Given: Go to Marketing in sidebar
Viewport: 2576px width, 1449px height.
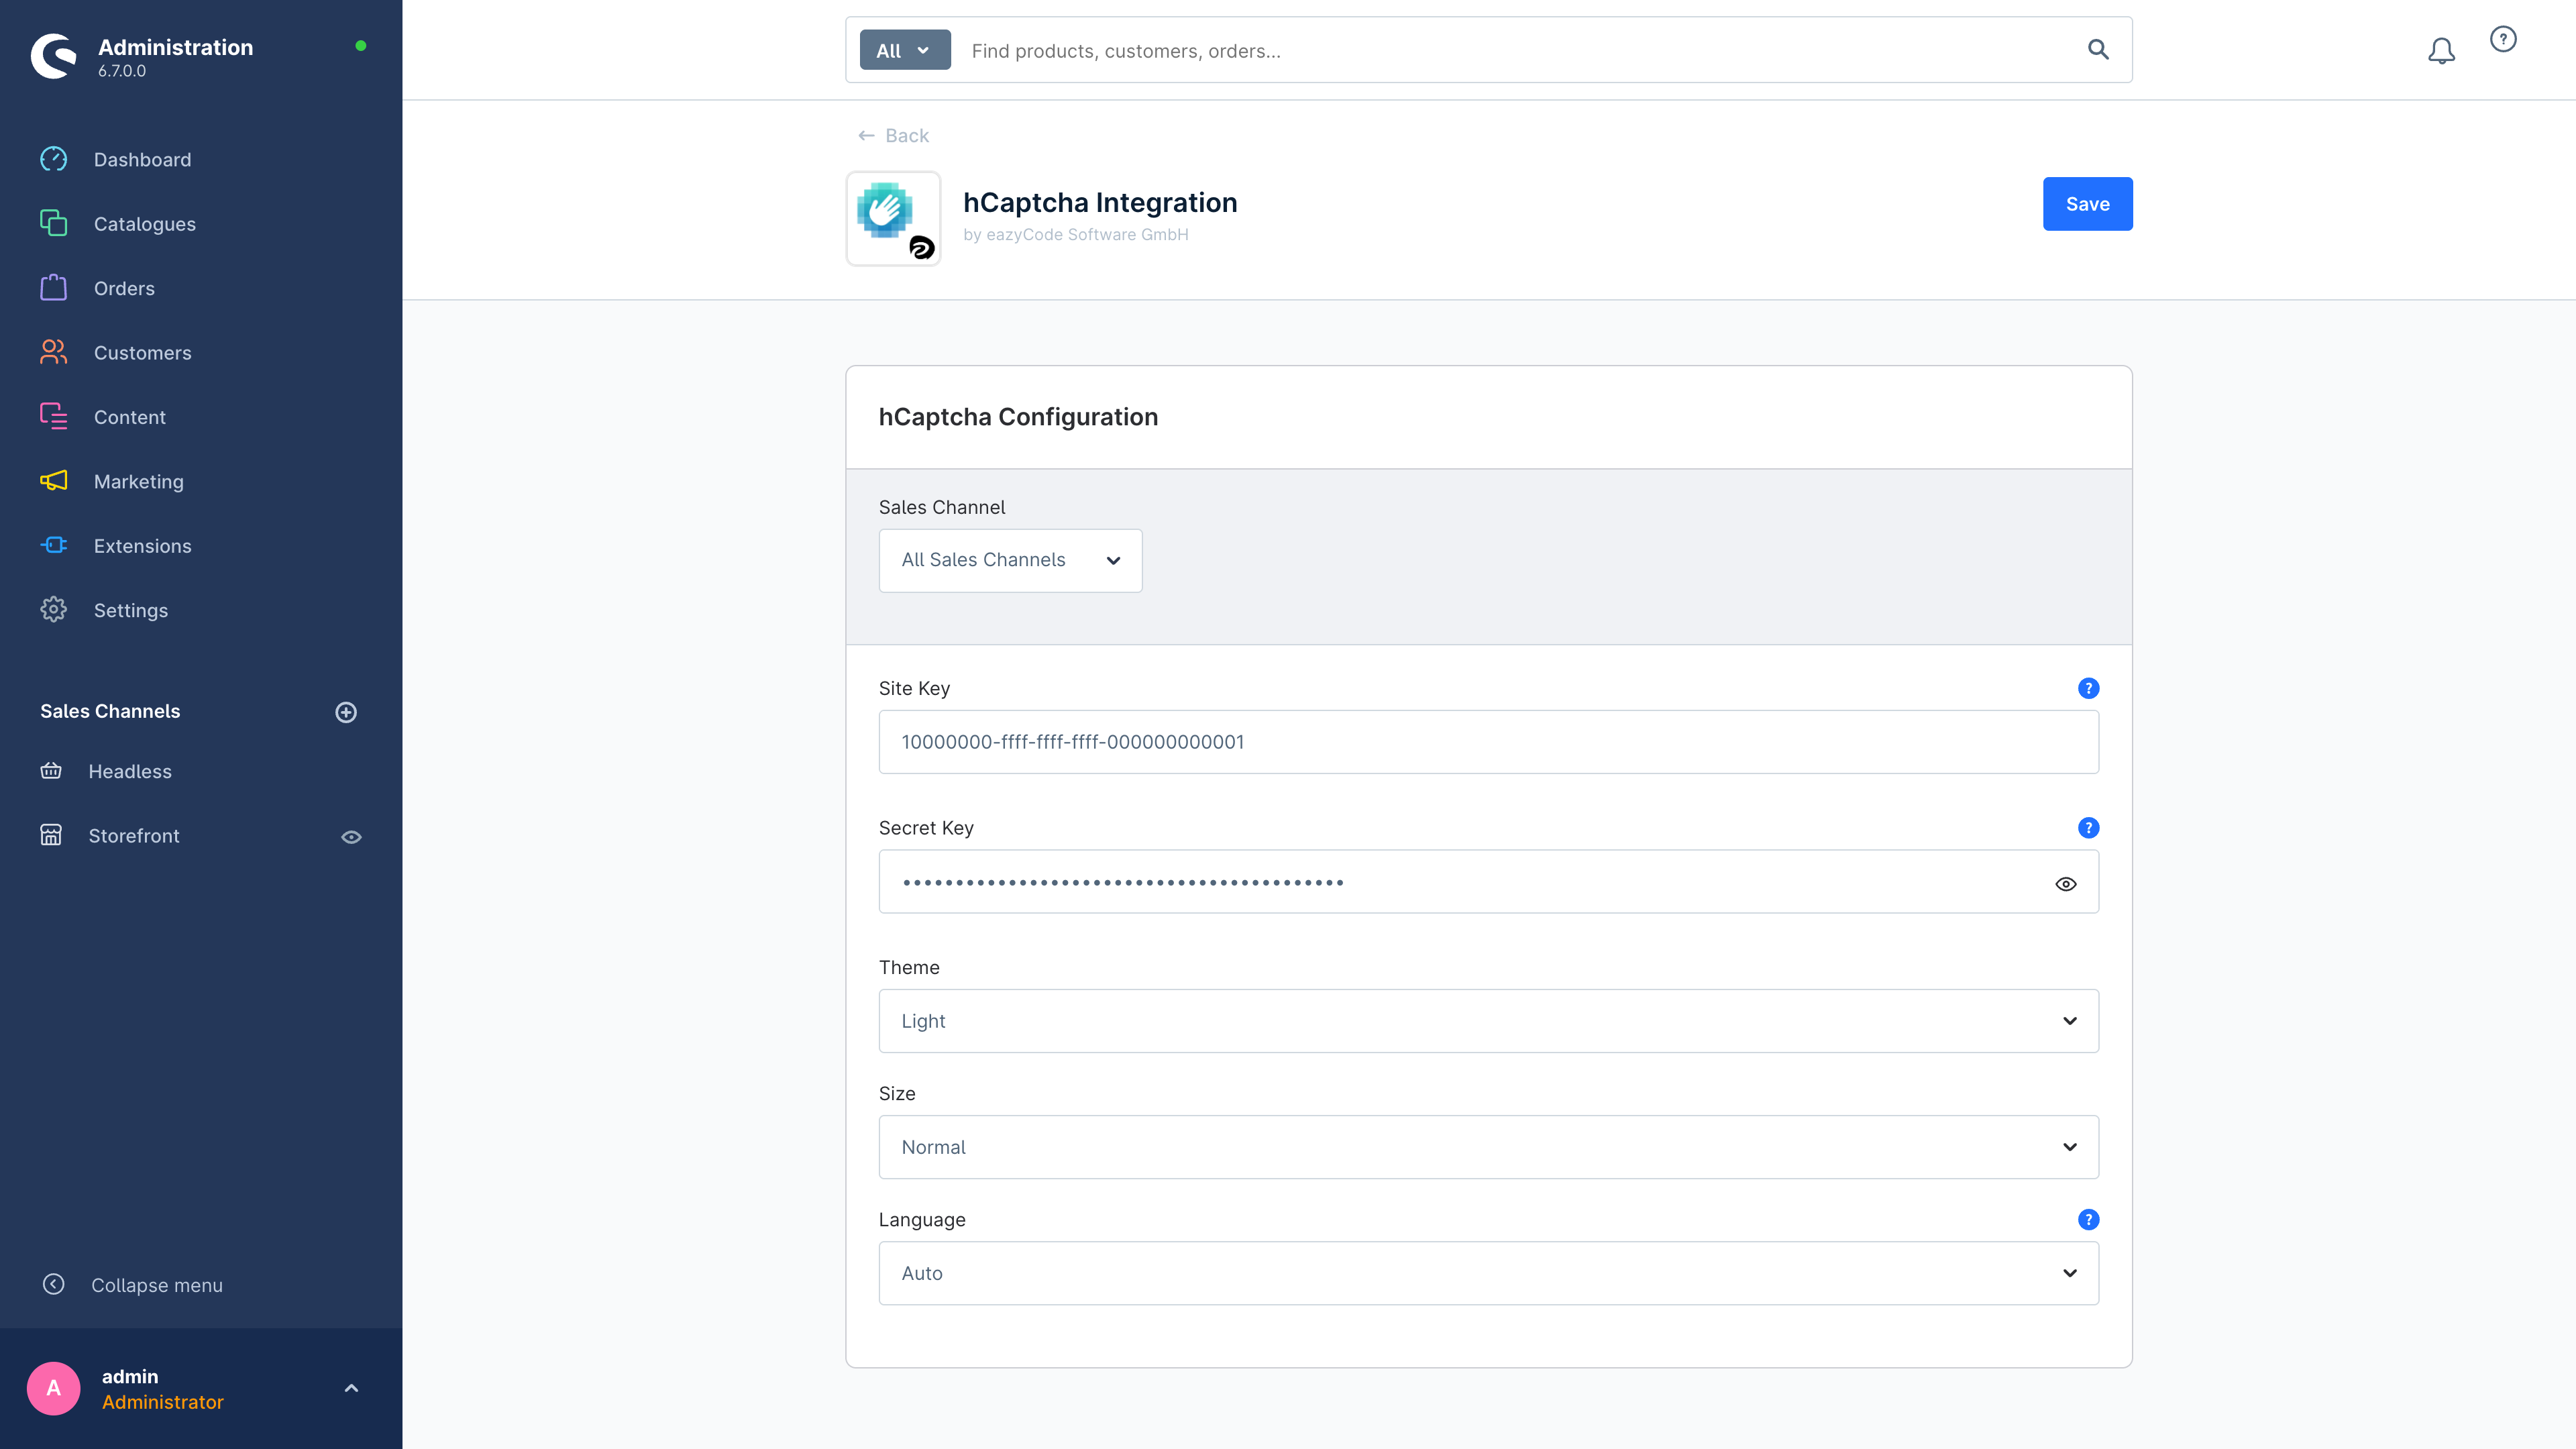Looking at the screenshot, I should [x=138, y=481].
